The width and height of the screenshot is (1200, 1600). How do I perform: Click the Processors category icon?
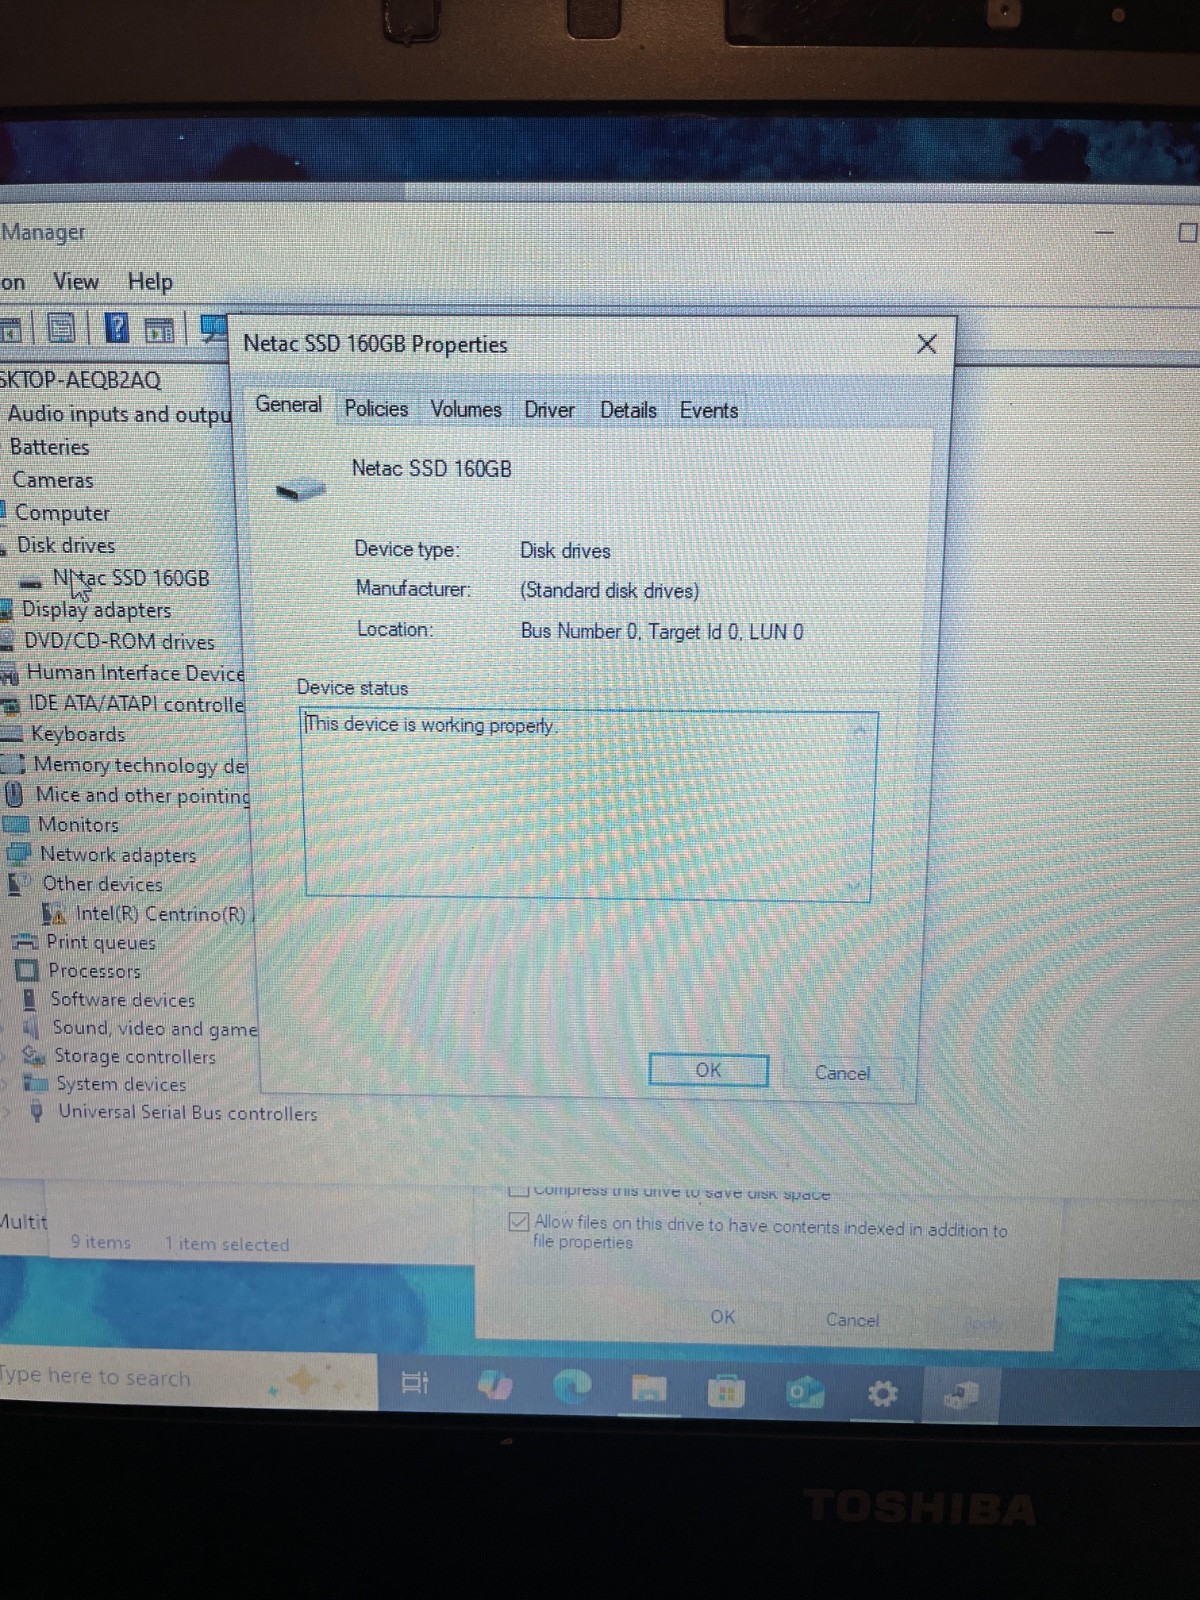tap(28, 971)
